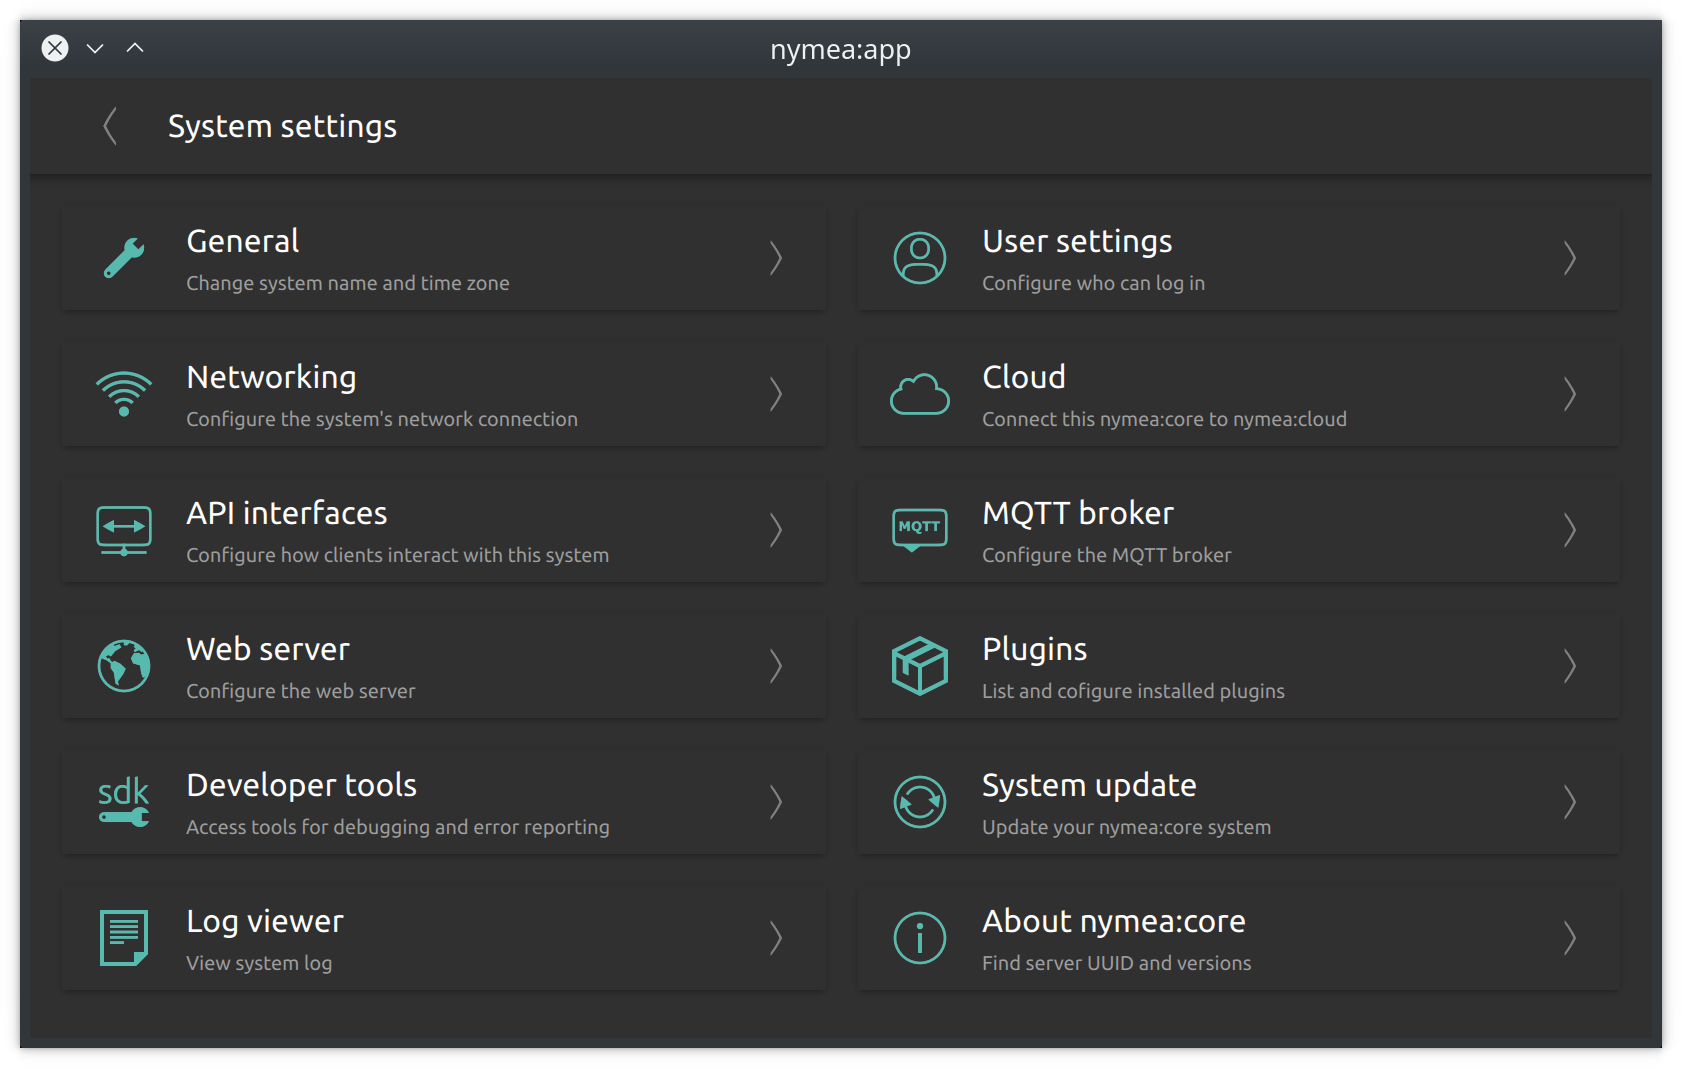Image resolution: width=1682 pixels, height=1068 pixels.
Task: Open the General settings title
Action: [x=243, y=241]
